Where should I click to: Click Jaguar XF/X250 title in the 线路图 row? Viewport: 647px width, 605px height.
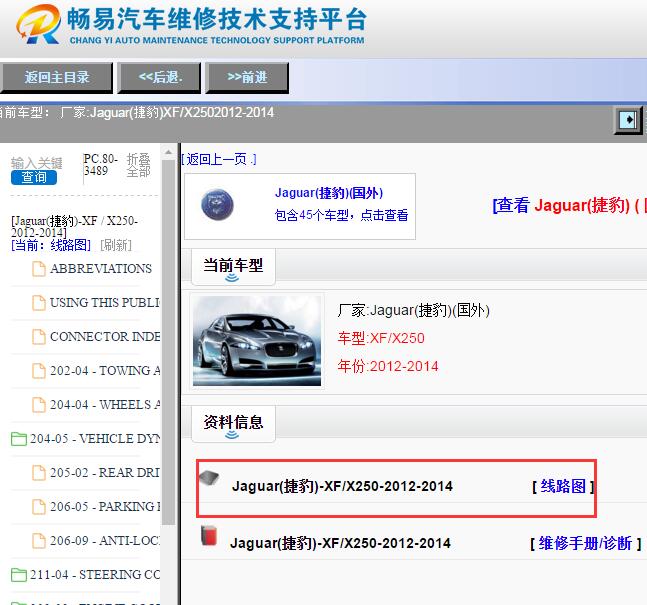tap(342, 486)
